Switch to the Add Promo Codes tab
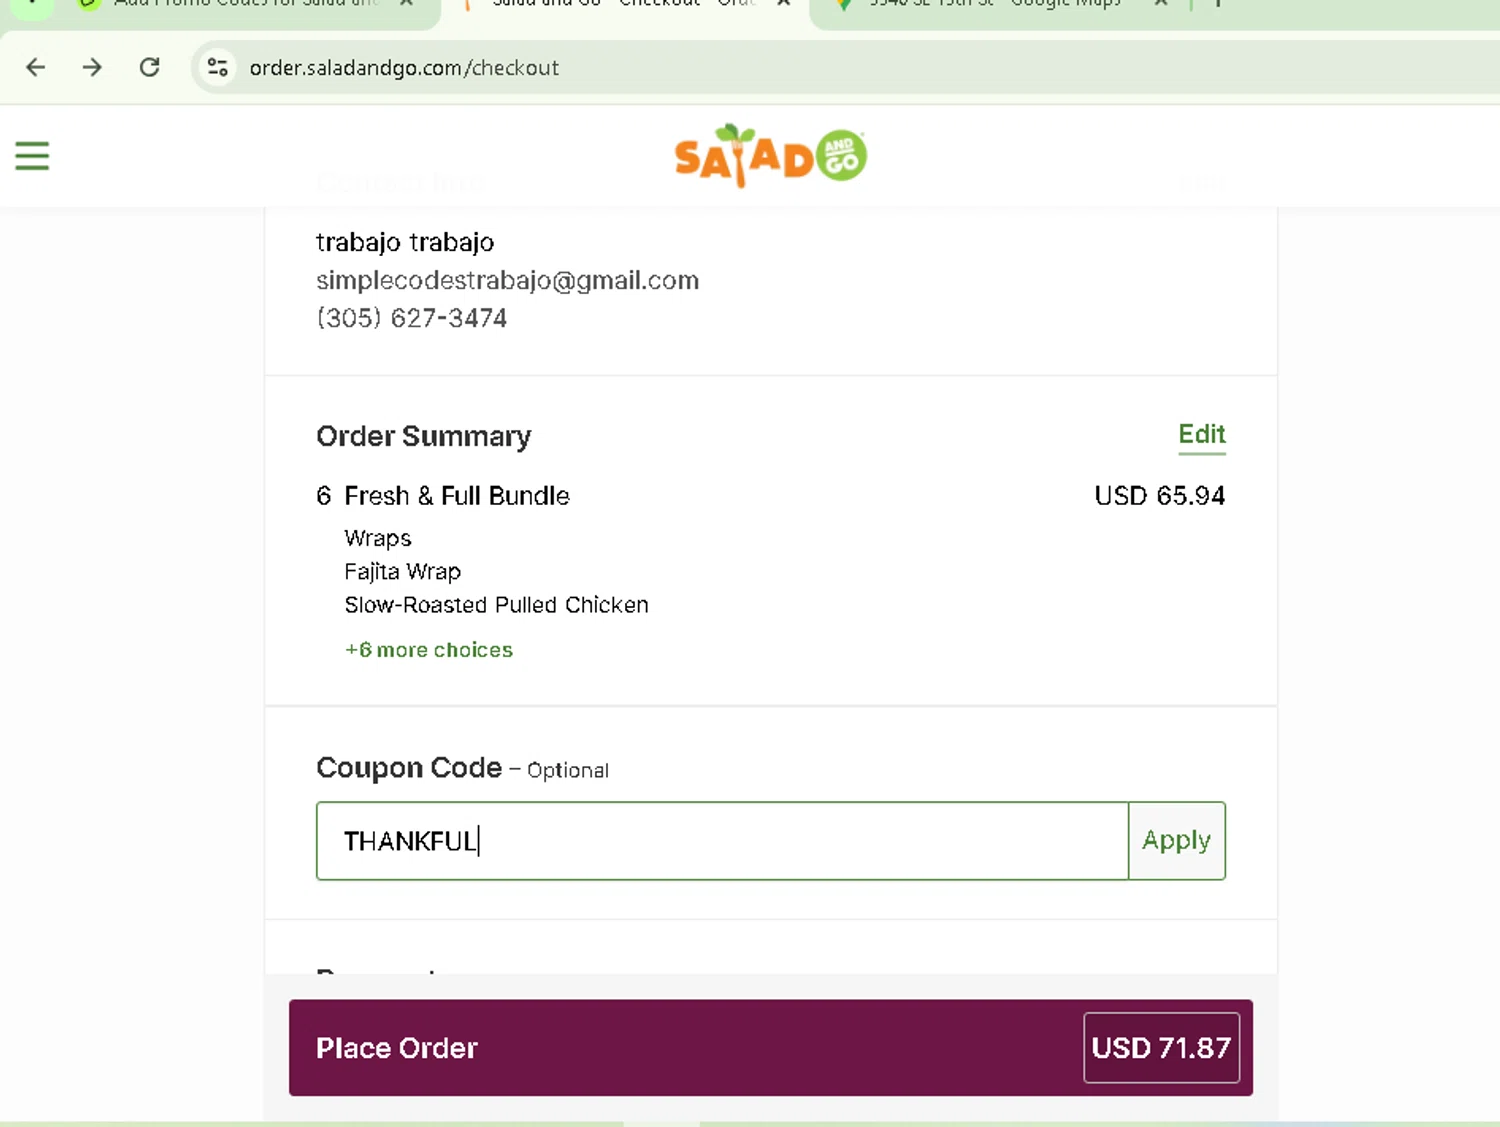Image resolution: width=1500 pixels, height=1127 pixels. click(240, 5)
